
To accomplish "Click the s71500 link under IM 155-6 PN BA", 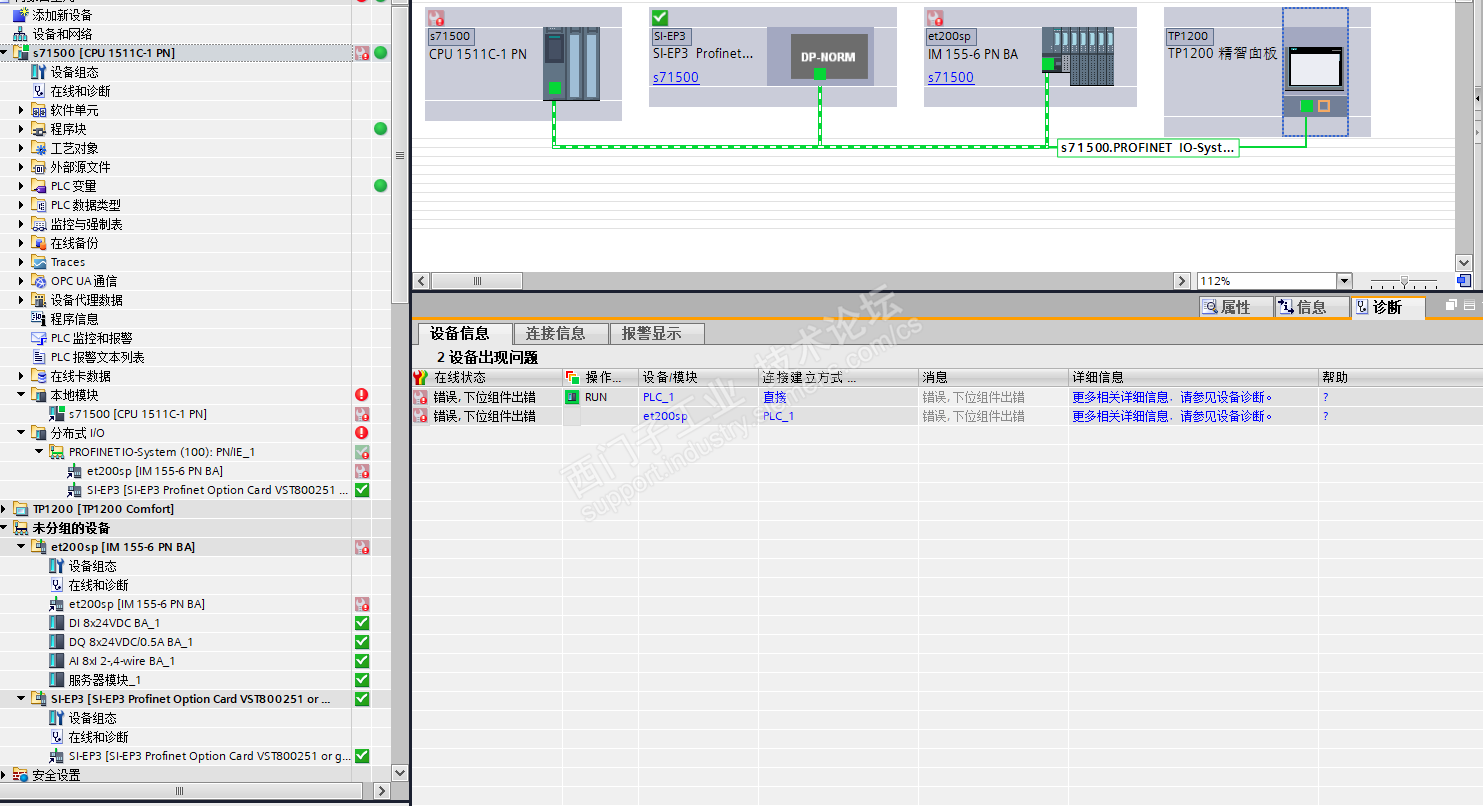I will click(x=950, y=77).
